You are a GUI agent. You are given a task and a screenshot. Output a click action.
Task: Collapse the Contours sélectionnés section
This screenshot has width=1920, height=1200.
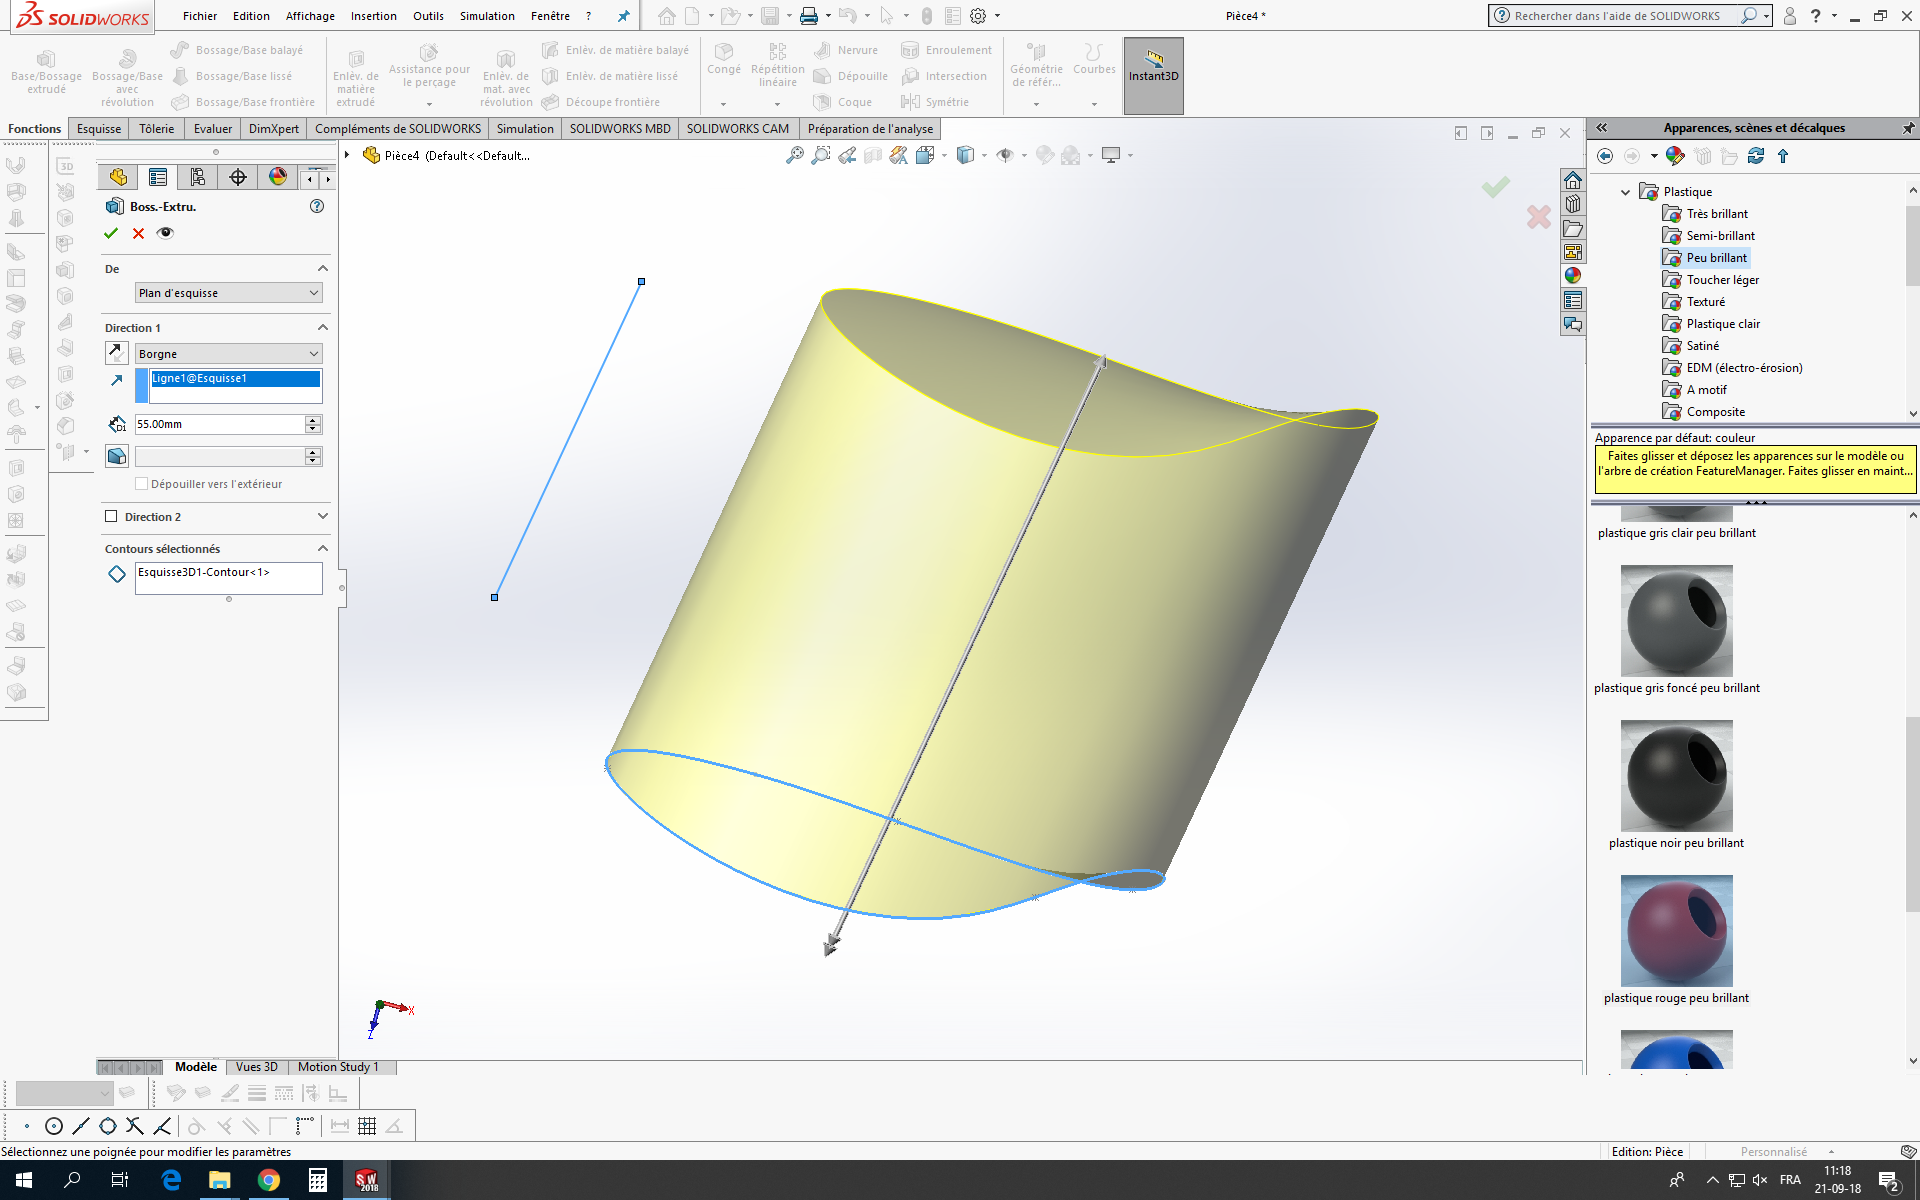(322, 548)
